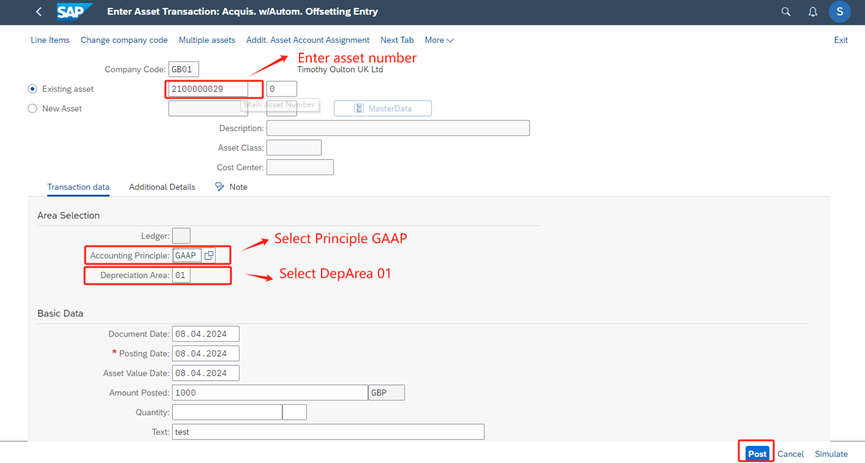The image size is (865, 463).
Task: Select the Transaction data tab
Action: [x=78, y=187]
